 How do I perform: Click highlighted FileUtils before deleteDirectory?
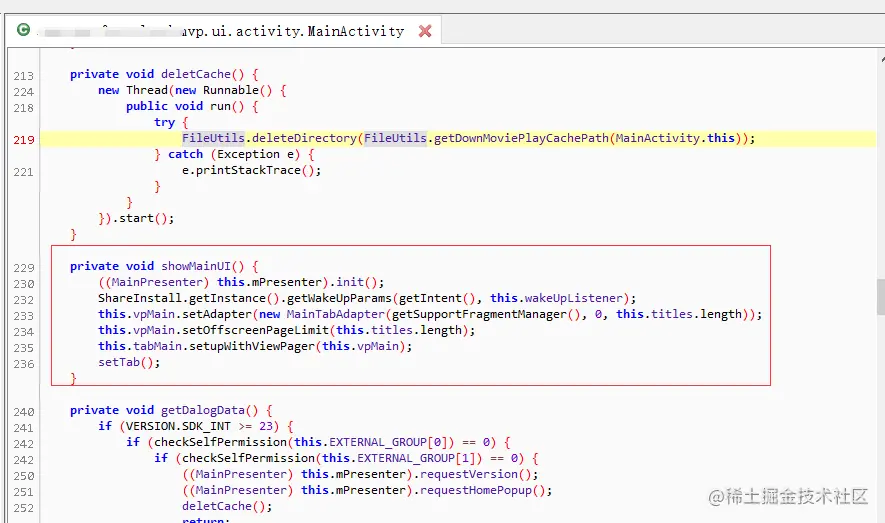point(213,138)
